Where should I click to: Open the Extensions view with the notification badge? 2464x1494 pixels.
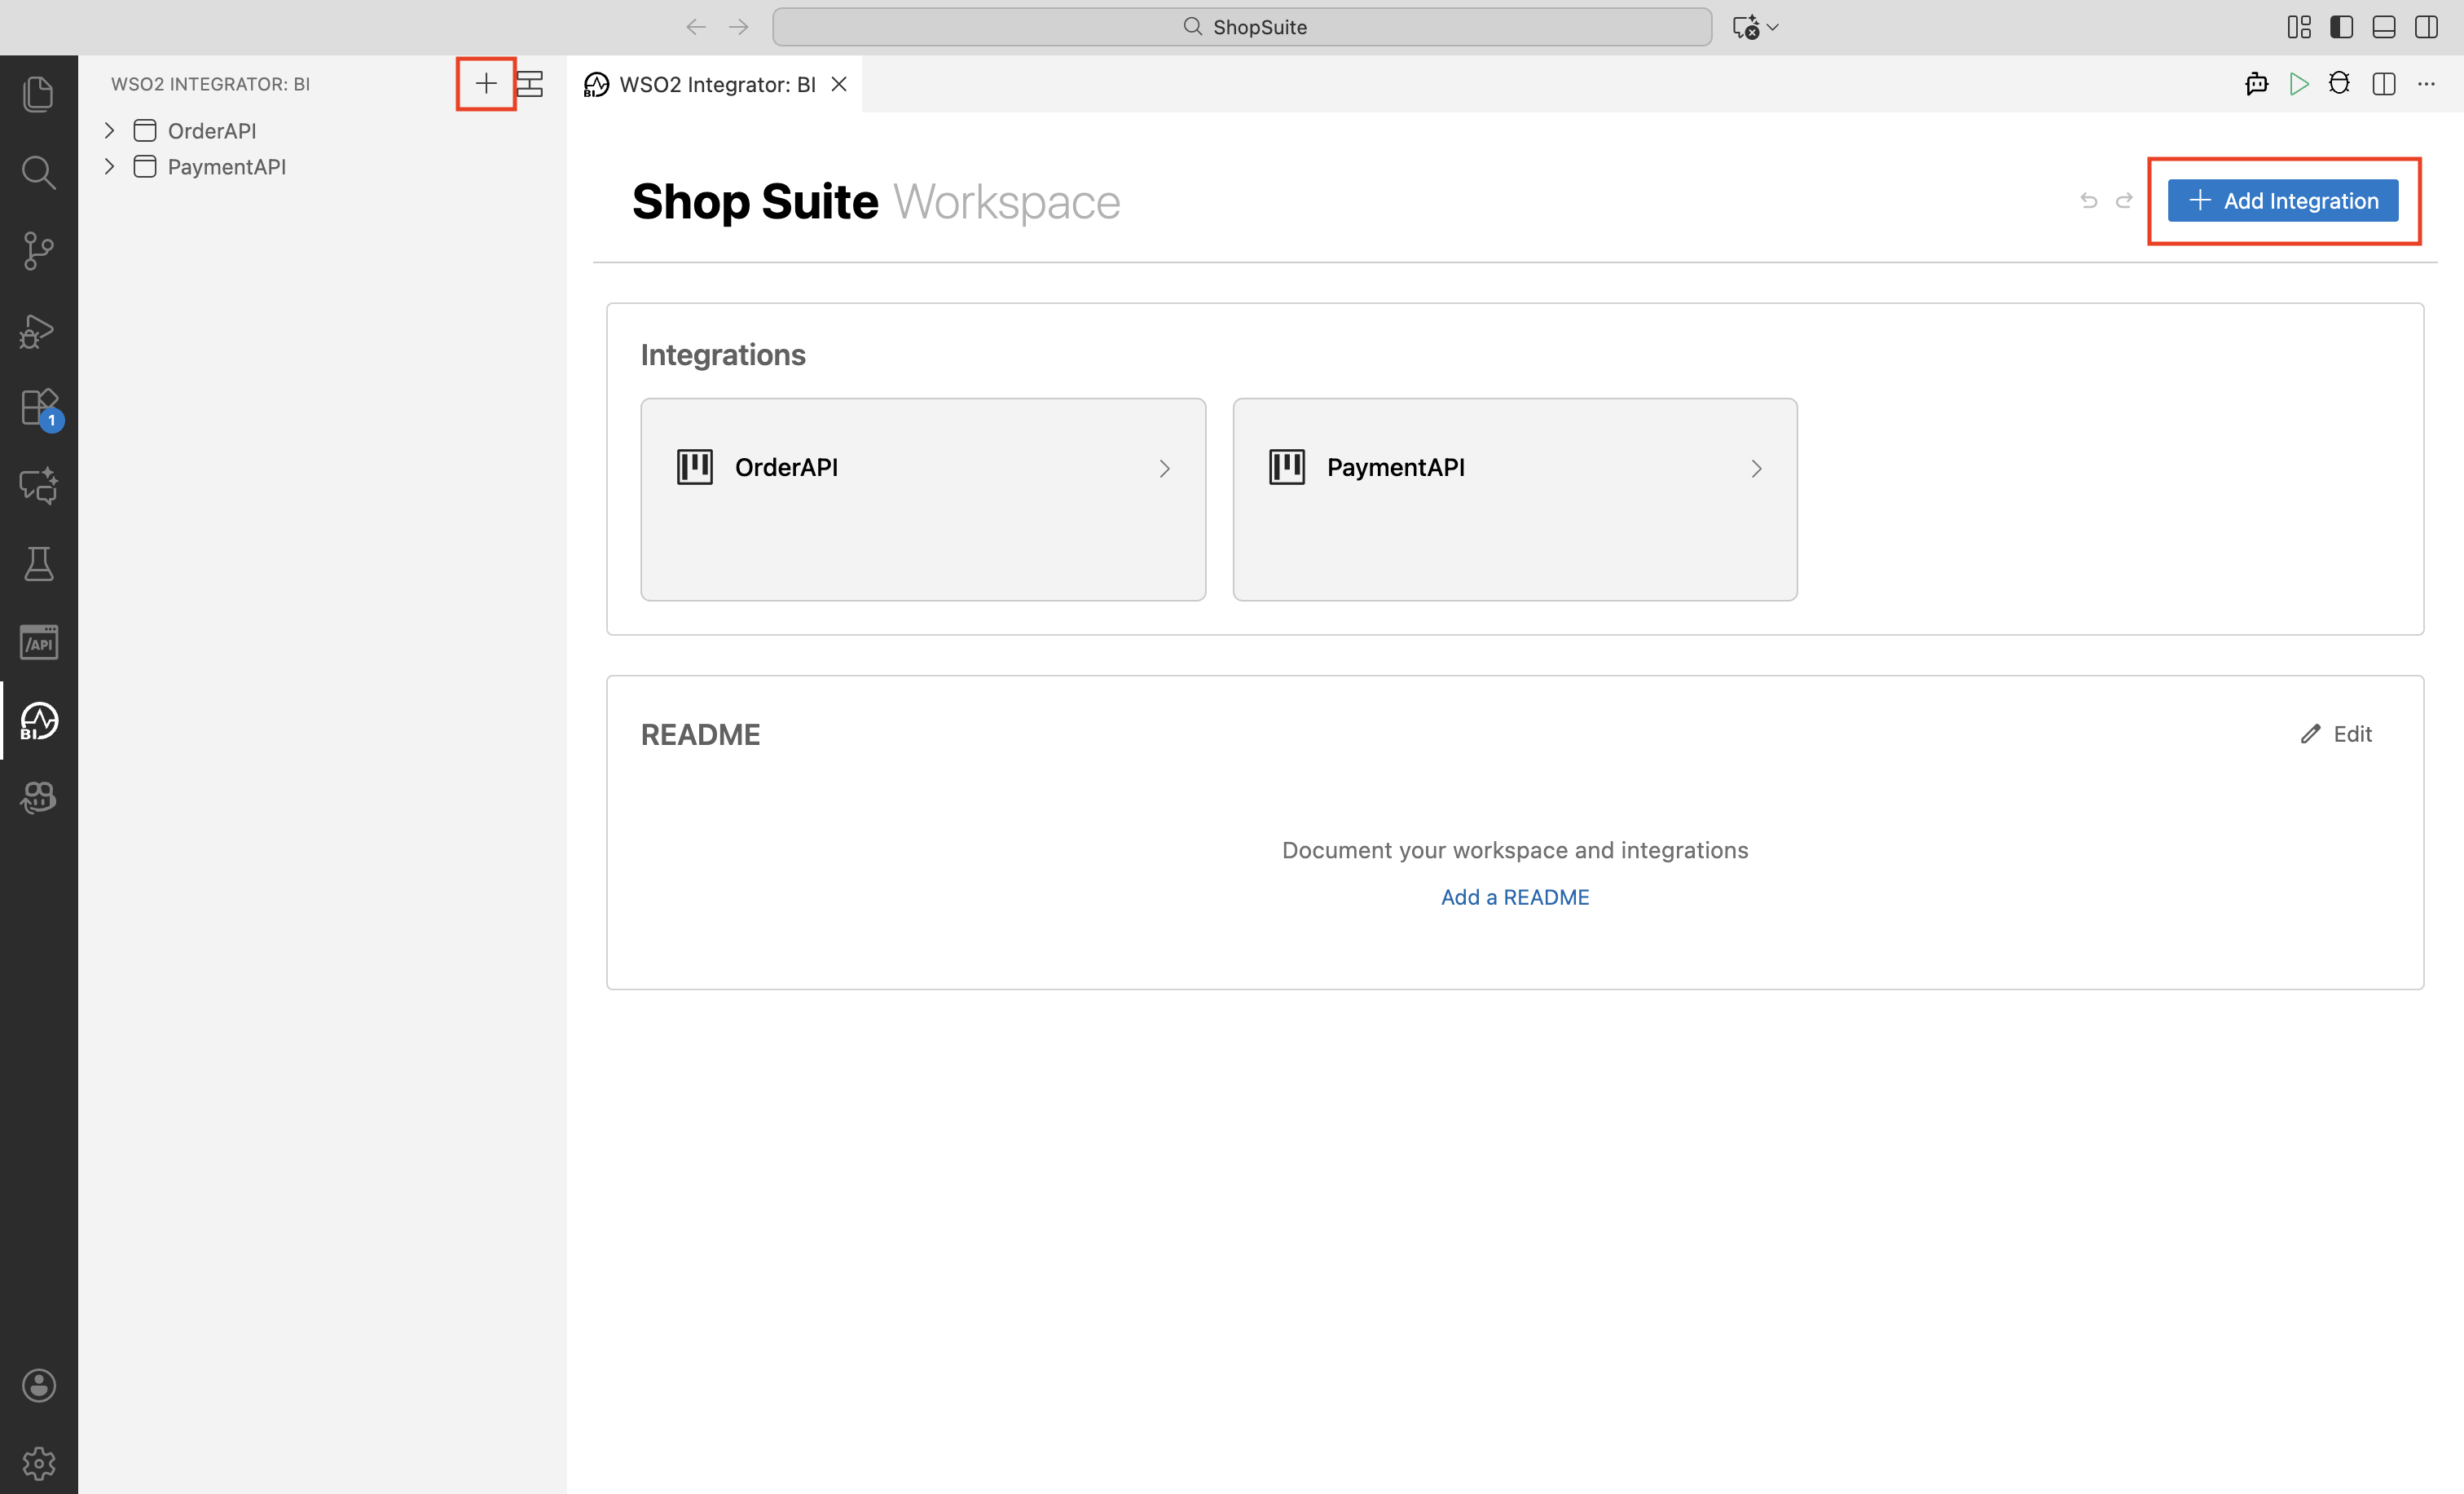click(x=39, y=407)
